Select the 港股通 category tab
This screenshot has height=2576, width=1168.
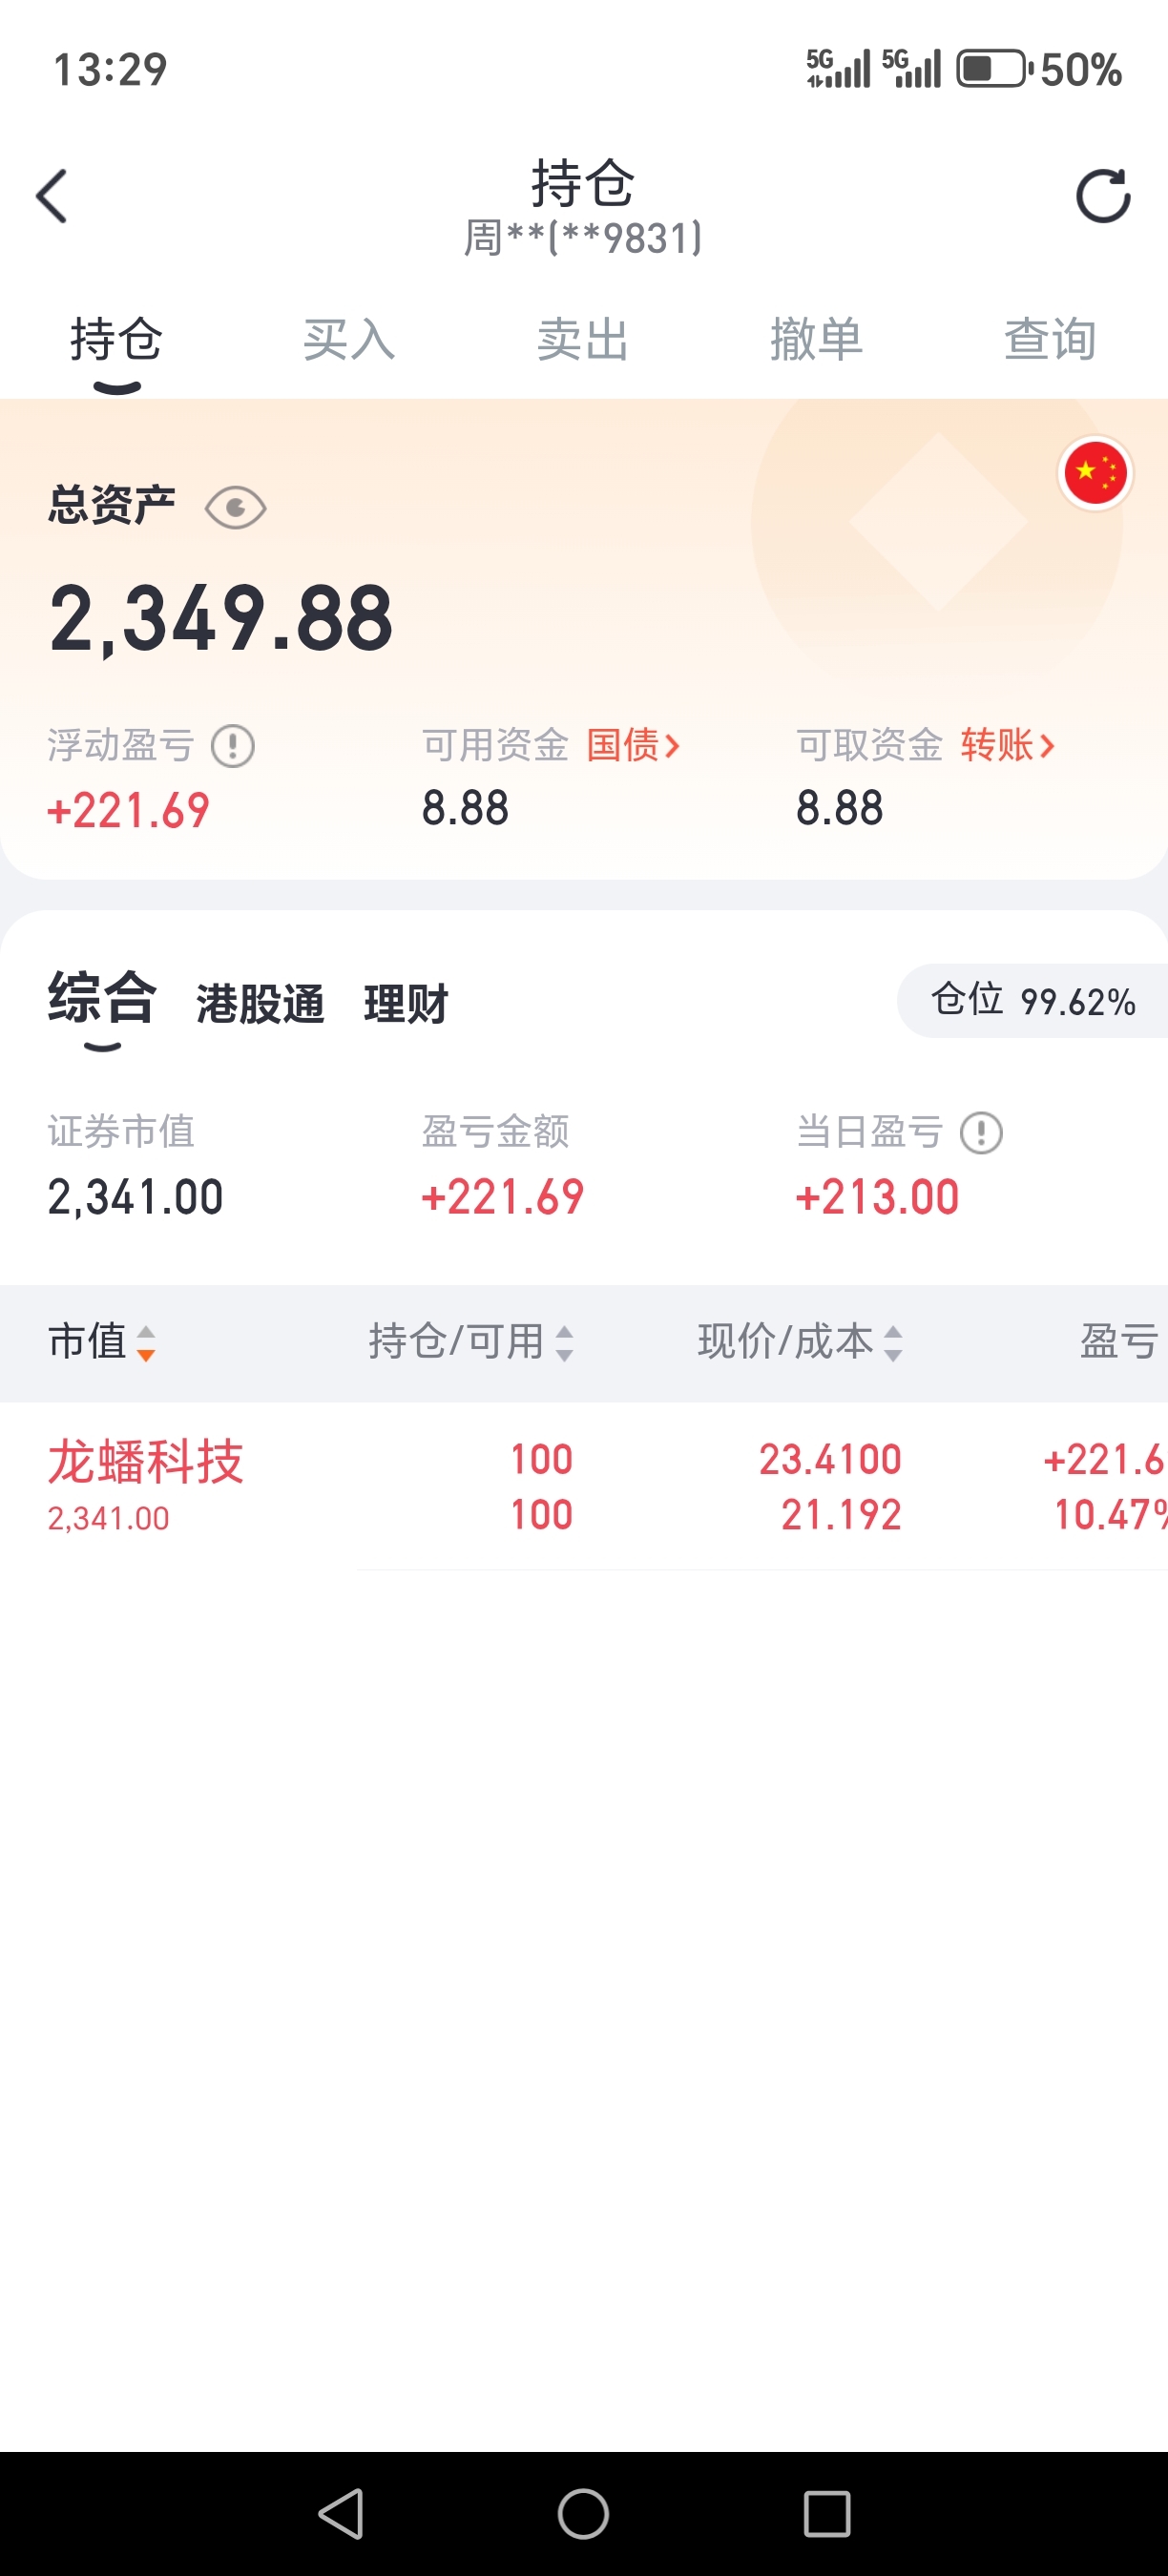[260, 1004]
